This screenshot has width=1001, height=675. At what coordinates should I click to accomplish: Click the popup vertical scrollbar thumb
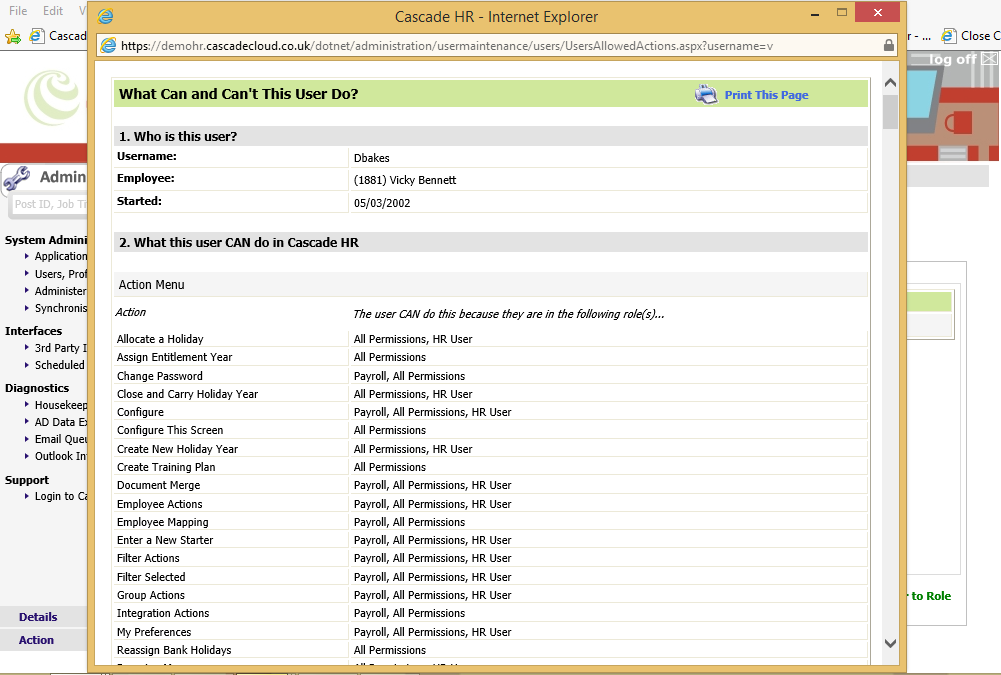[x=891, y=112]
